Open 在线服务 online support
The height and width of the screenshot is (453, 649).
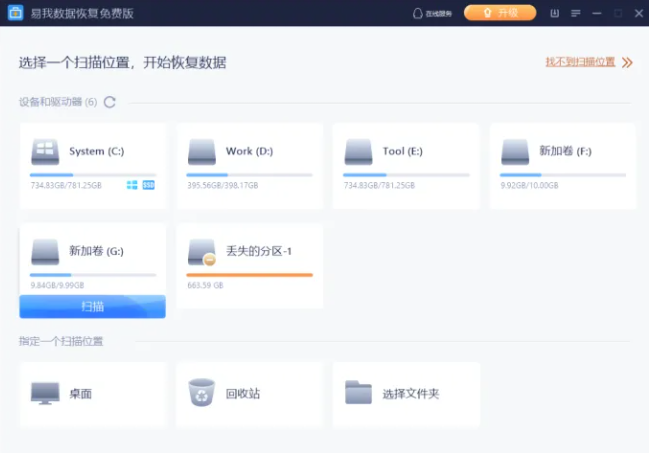[x=432, y=13]
